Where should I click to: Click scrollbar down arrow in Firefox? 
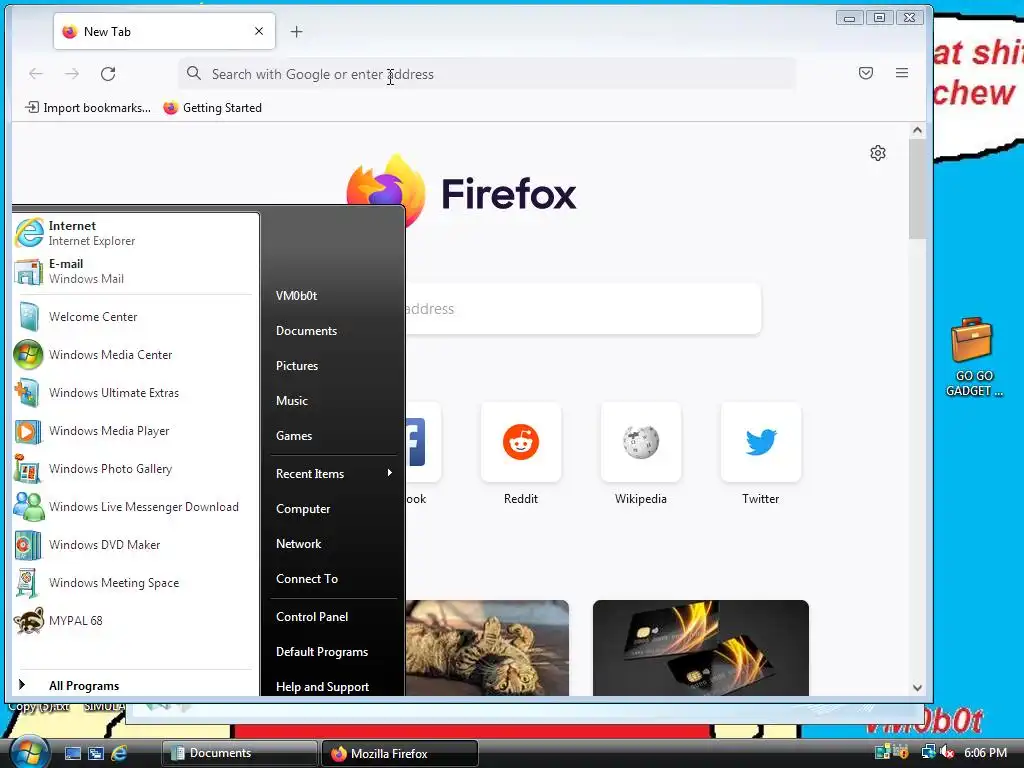[917, 688]
